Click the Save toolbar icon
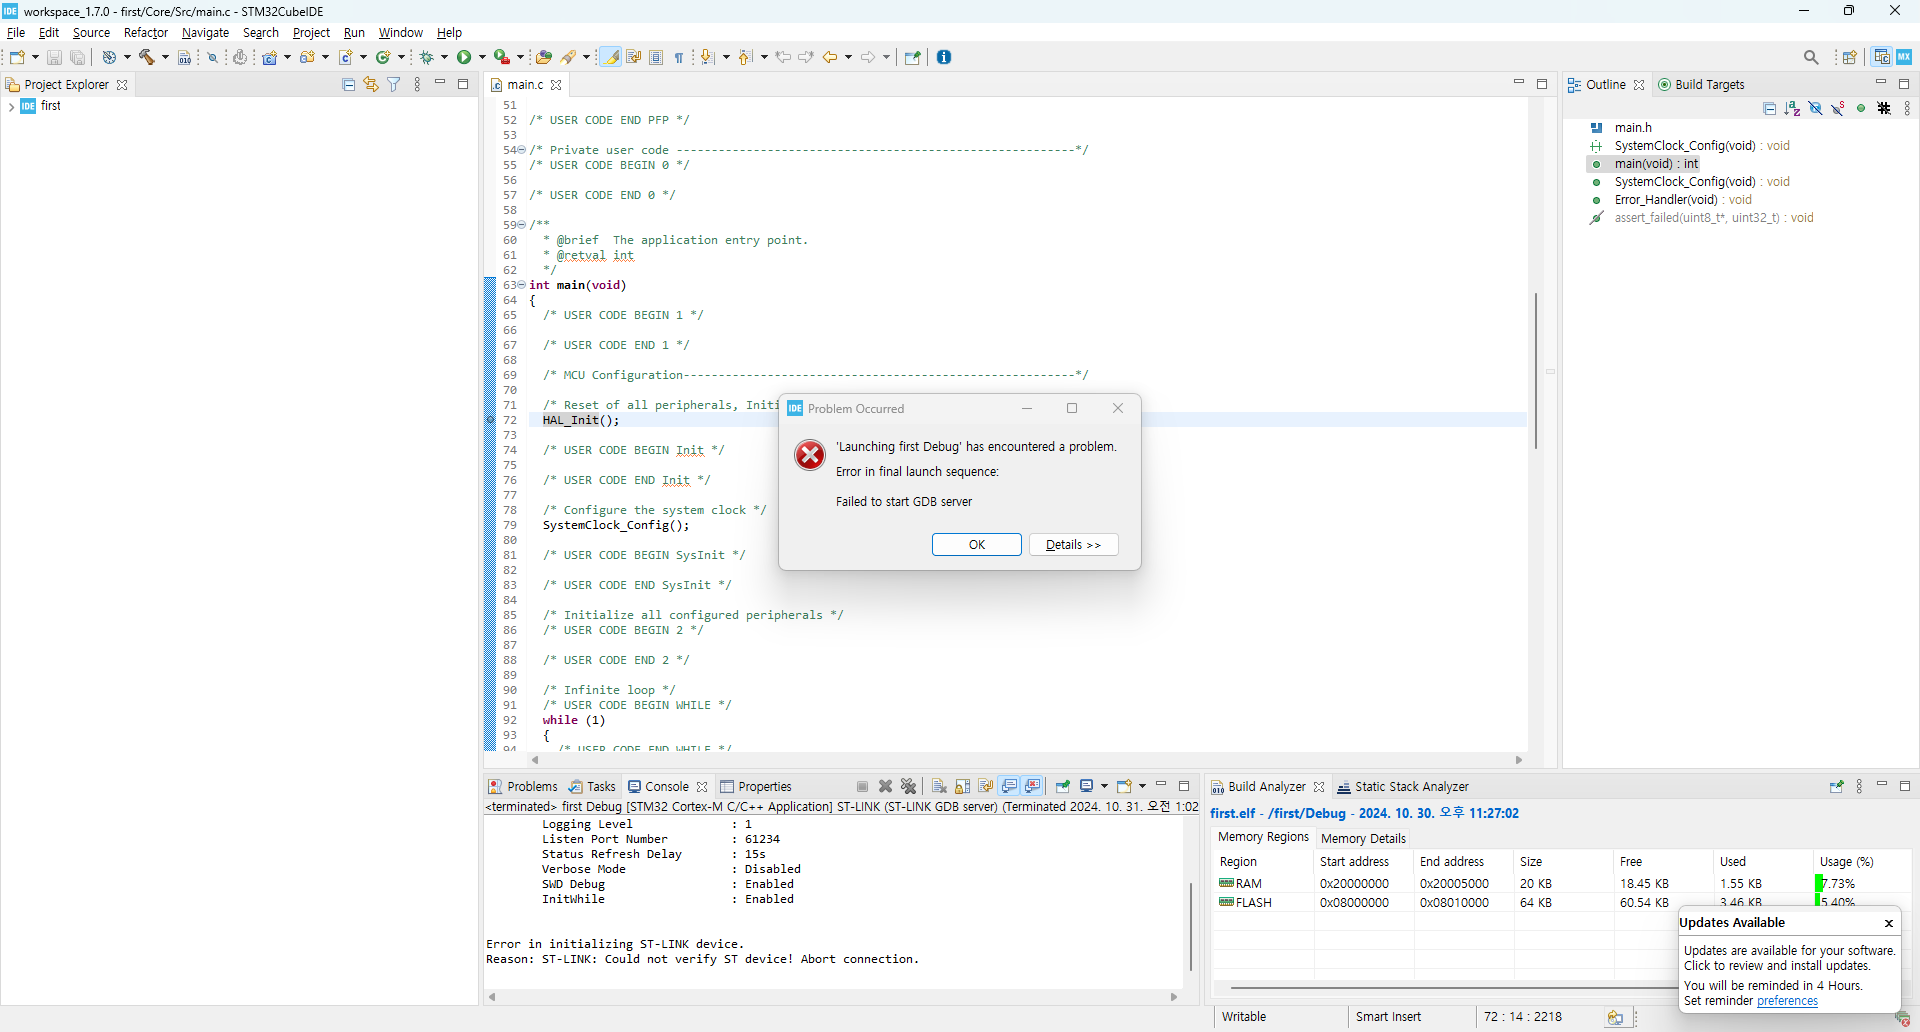 coord(54,58)
